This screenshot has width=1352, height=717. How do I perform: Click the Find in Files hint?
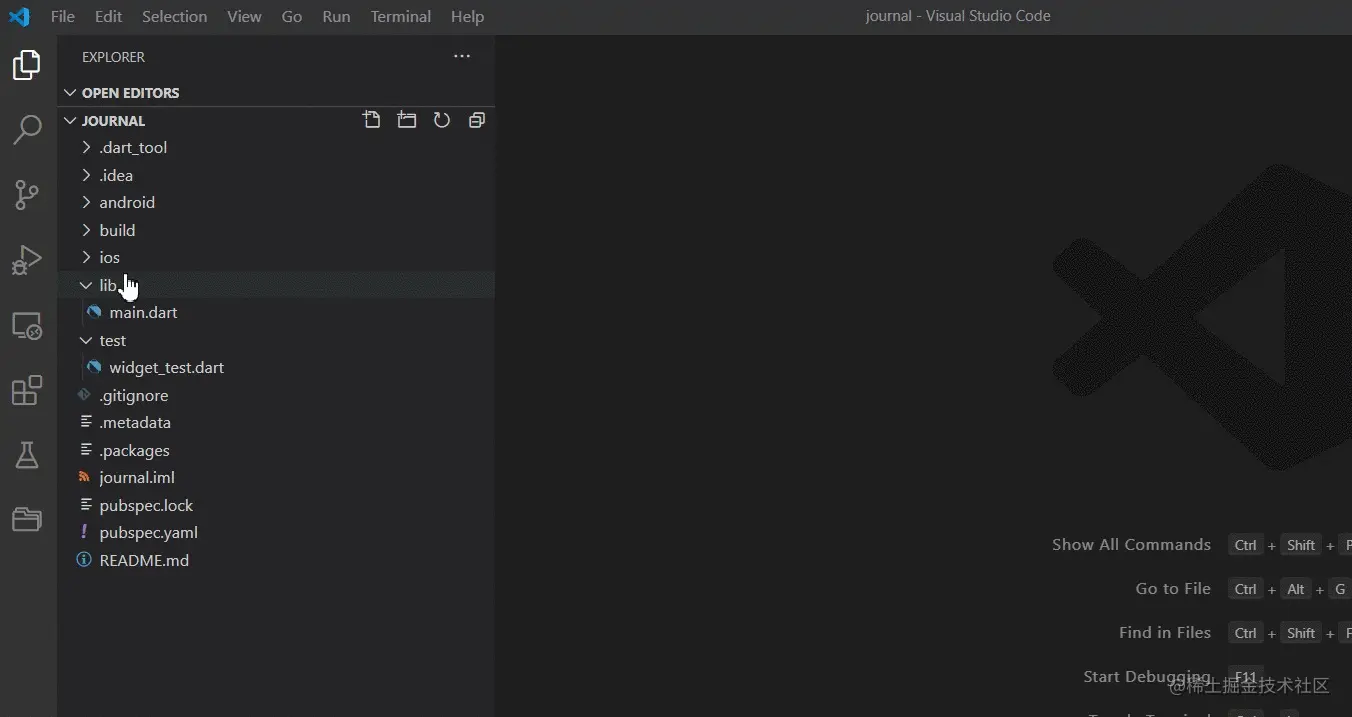click(x=1165, y=632)
